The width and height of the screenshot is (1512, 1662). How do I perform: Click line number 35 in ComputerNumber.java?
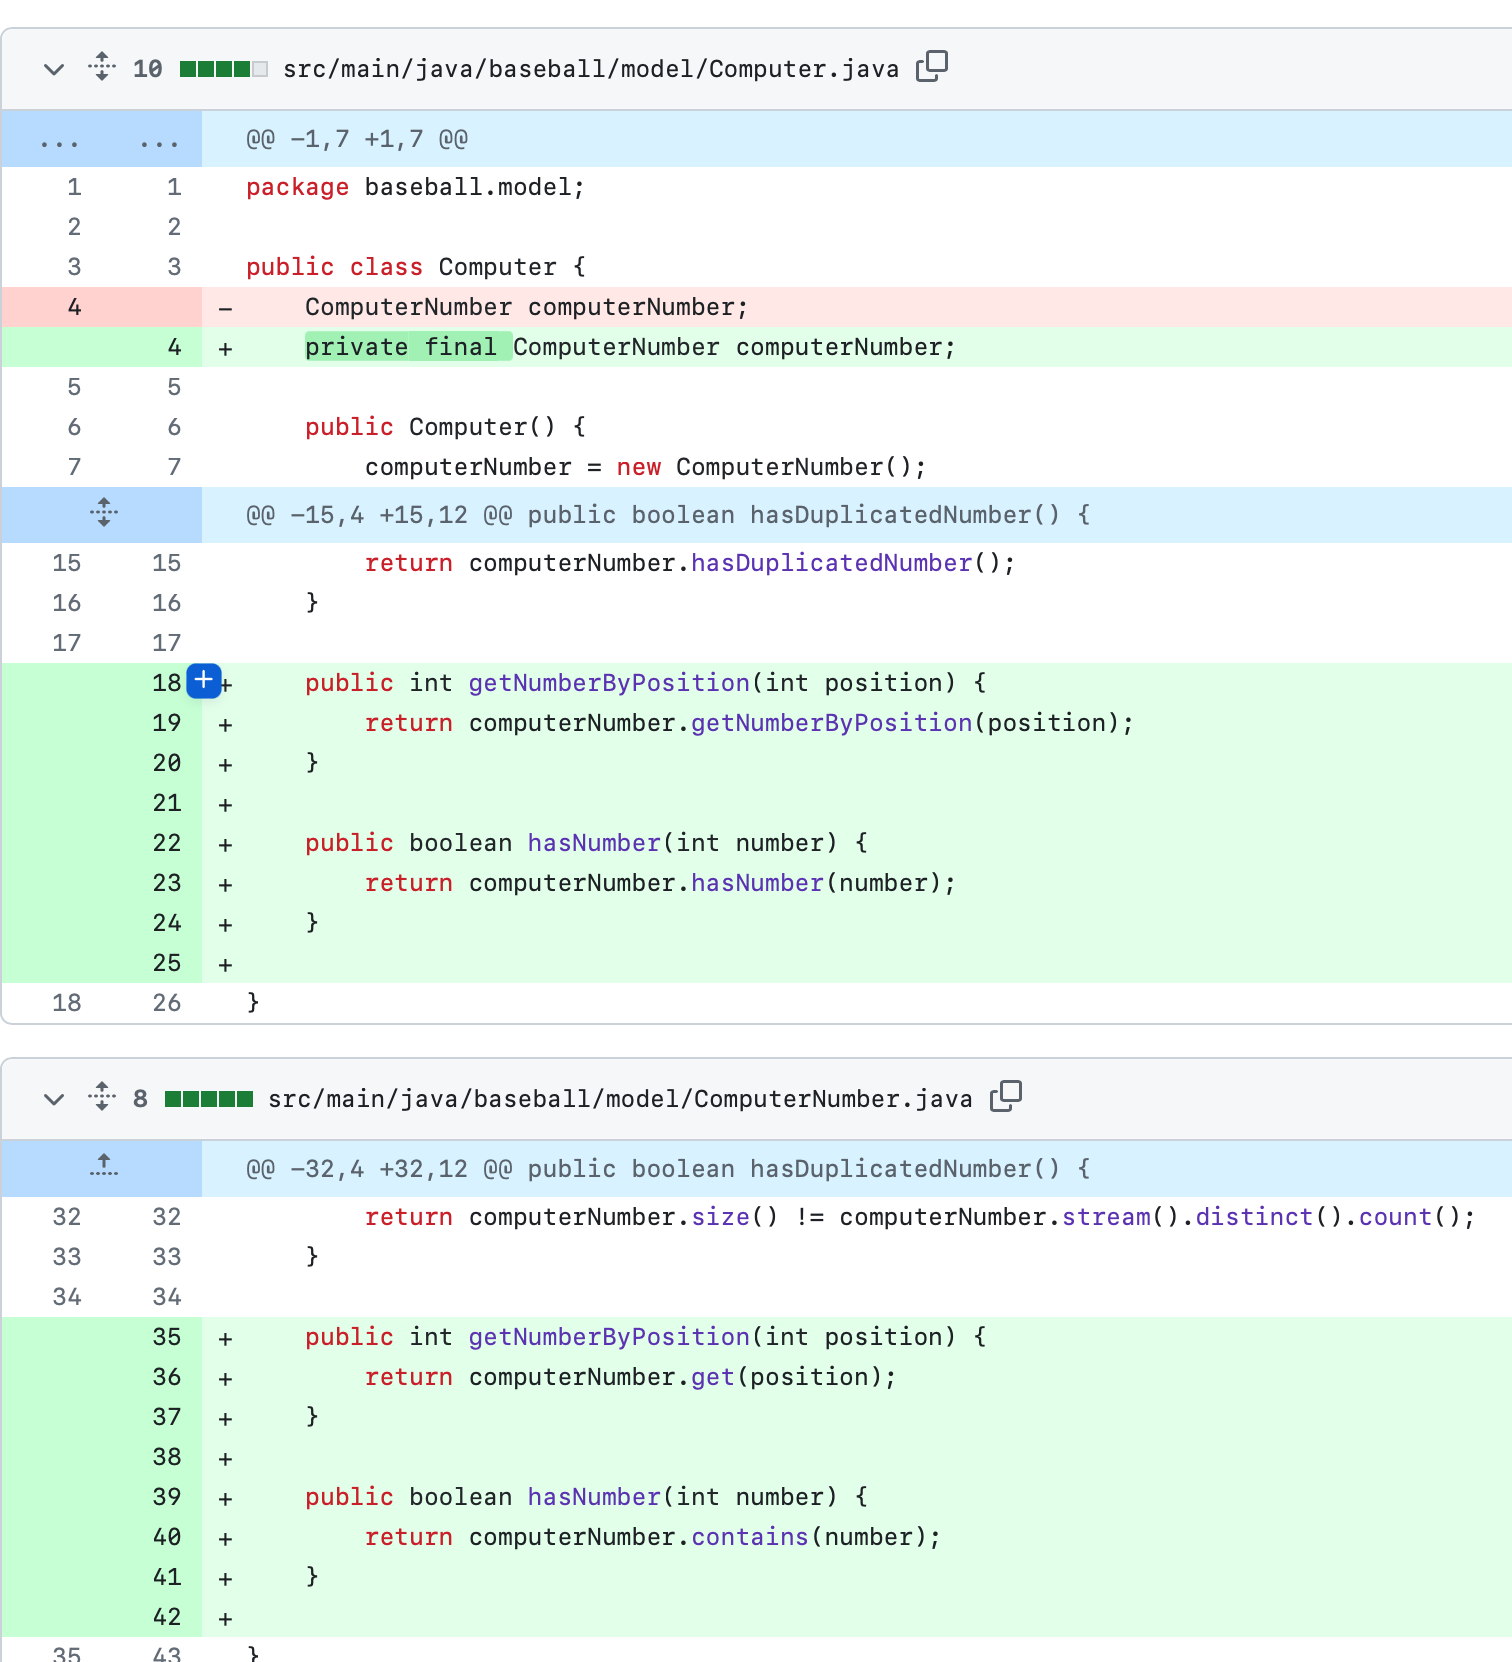point(167,1337)
